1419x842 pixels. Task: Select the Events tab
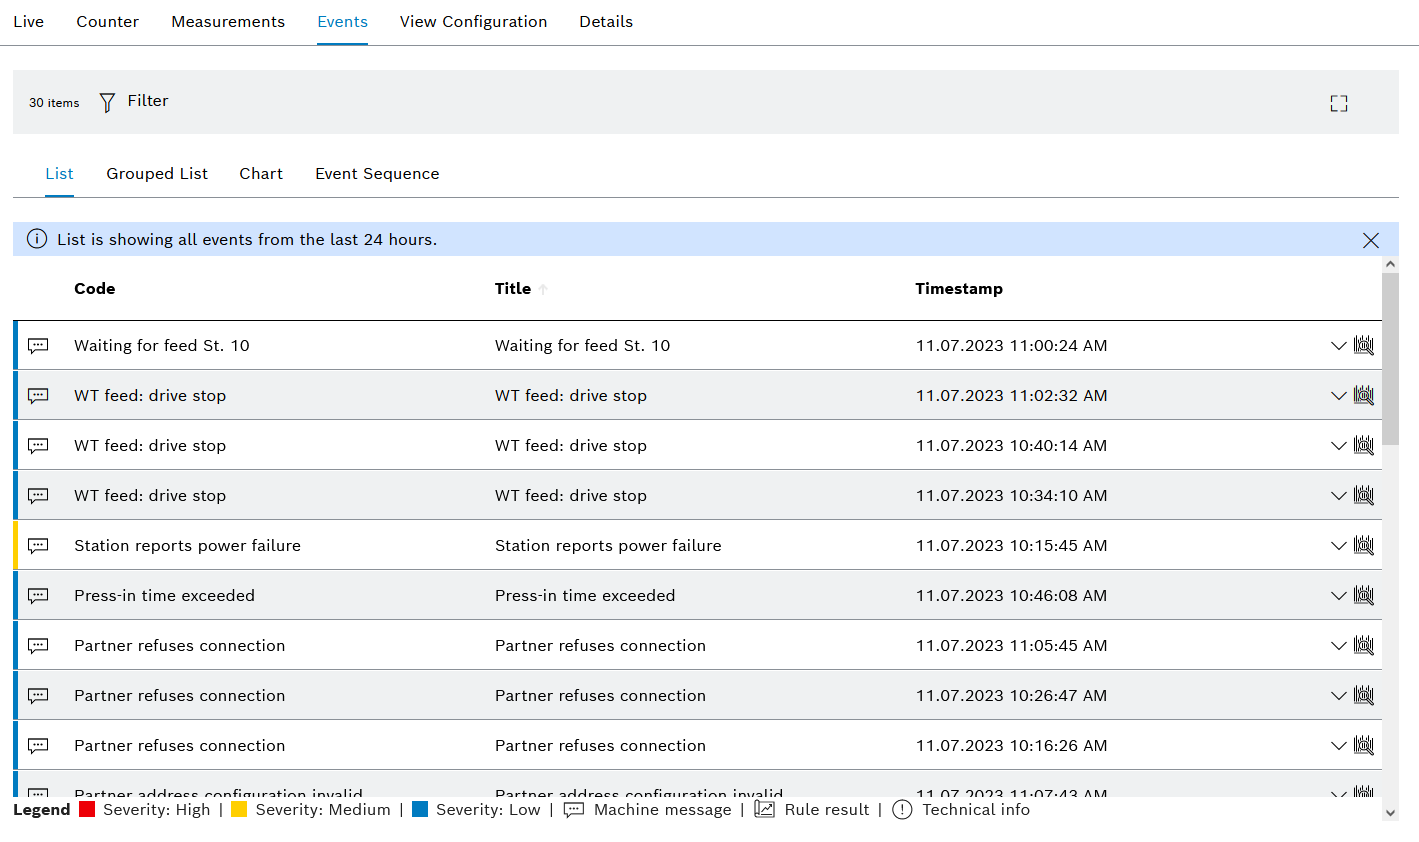pyautogui.click(x=343, y=22)
